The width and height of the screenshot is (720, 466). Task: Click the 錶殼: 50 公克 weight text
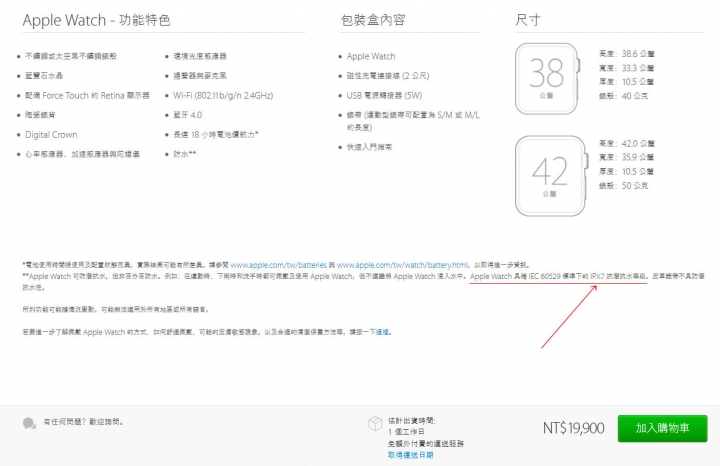624,185
